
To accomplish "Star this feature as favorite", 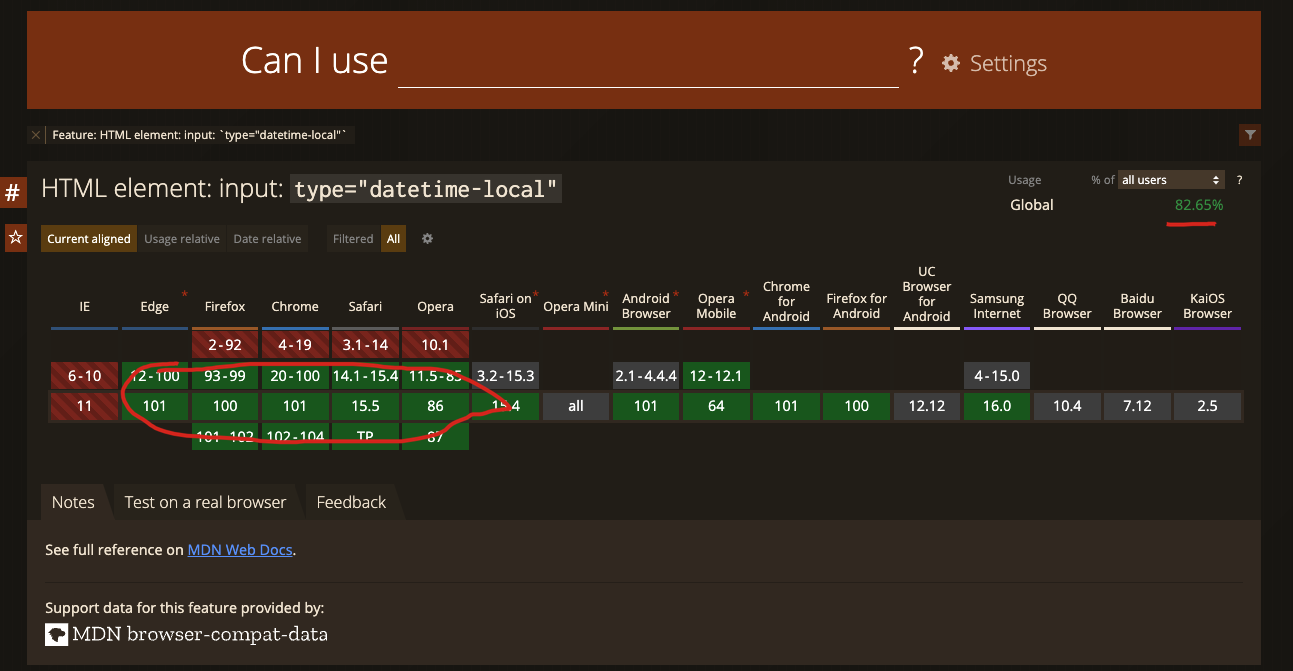I will click(15, 238).
